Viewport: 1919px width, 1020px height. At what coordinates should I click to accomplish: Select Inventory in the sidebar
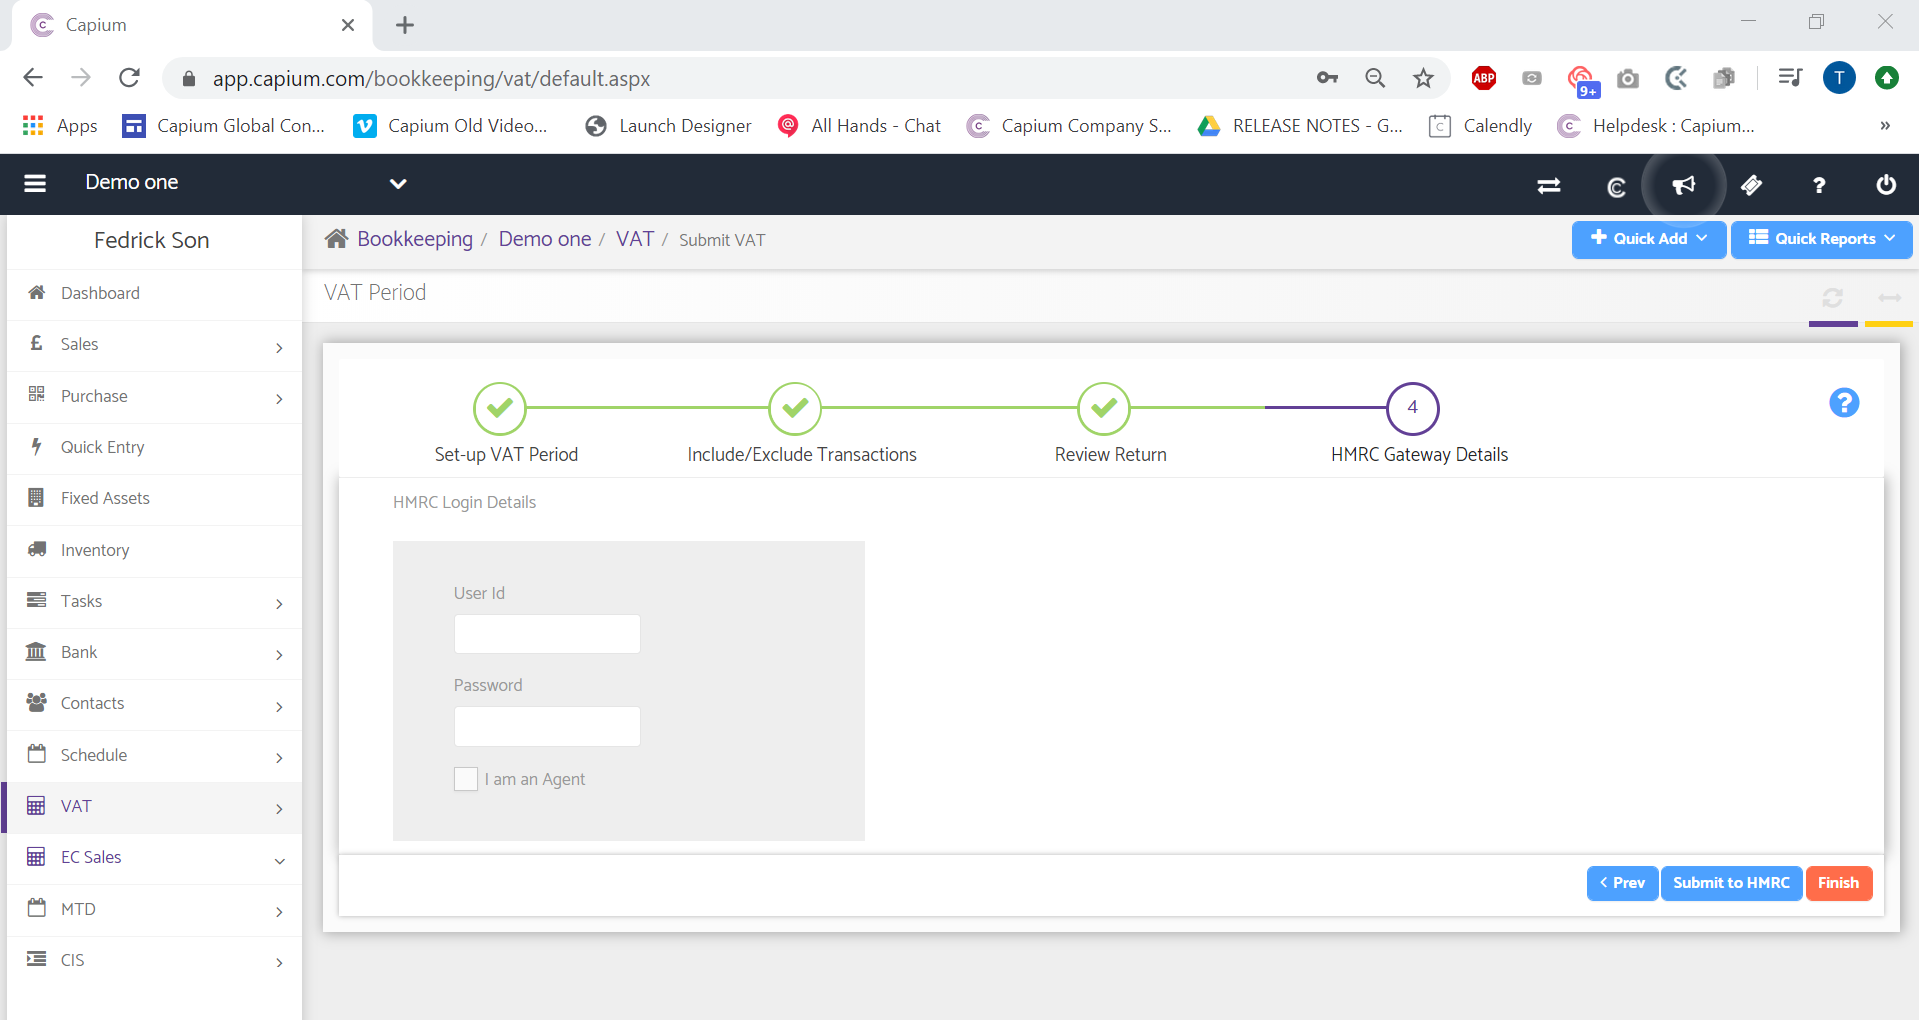155,550
